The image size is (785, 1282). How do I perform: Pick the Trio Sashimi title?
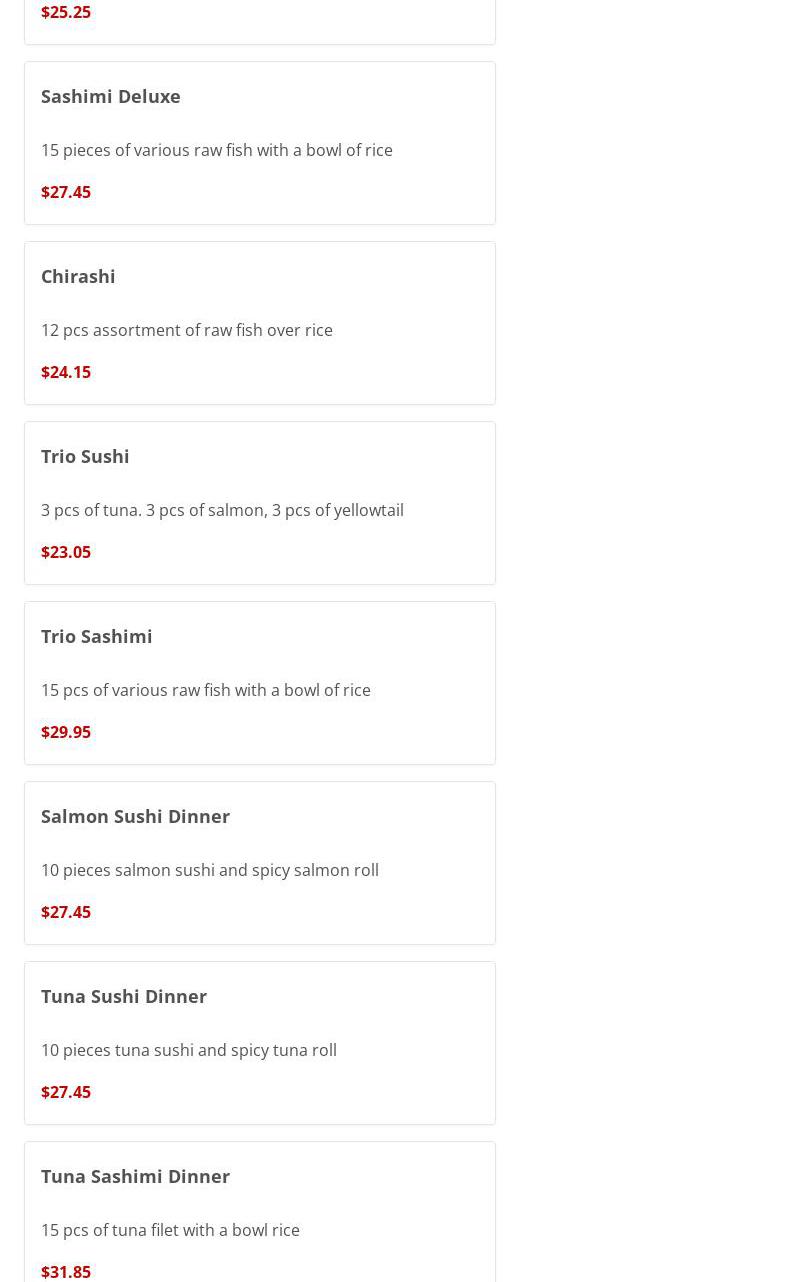tap(97, 636)
